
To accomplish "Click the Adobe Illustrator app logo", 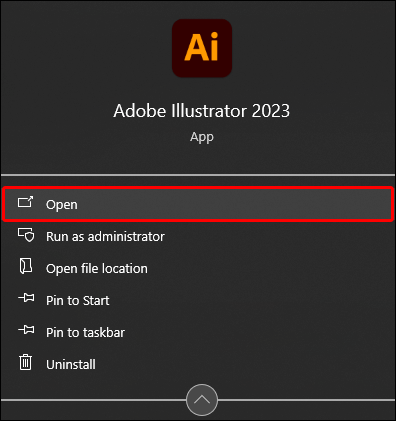I will 202,48.
